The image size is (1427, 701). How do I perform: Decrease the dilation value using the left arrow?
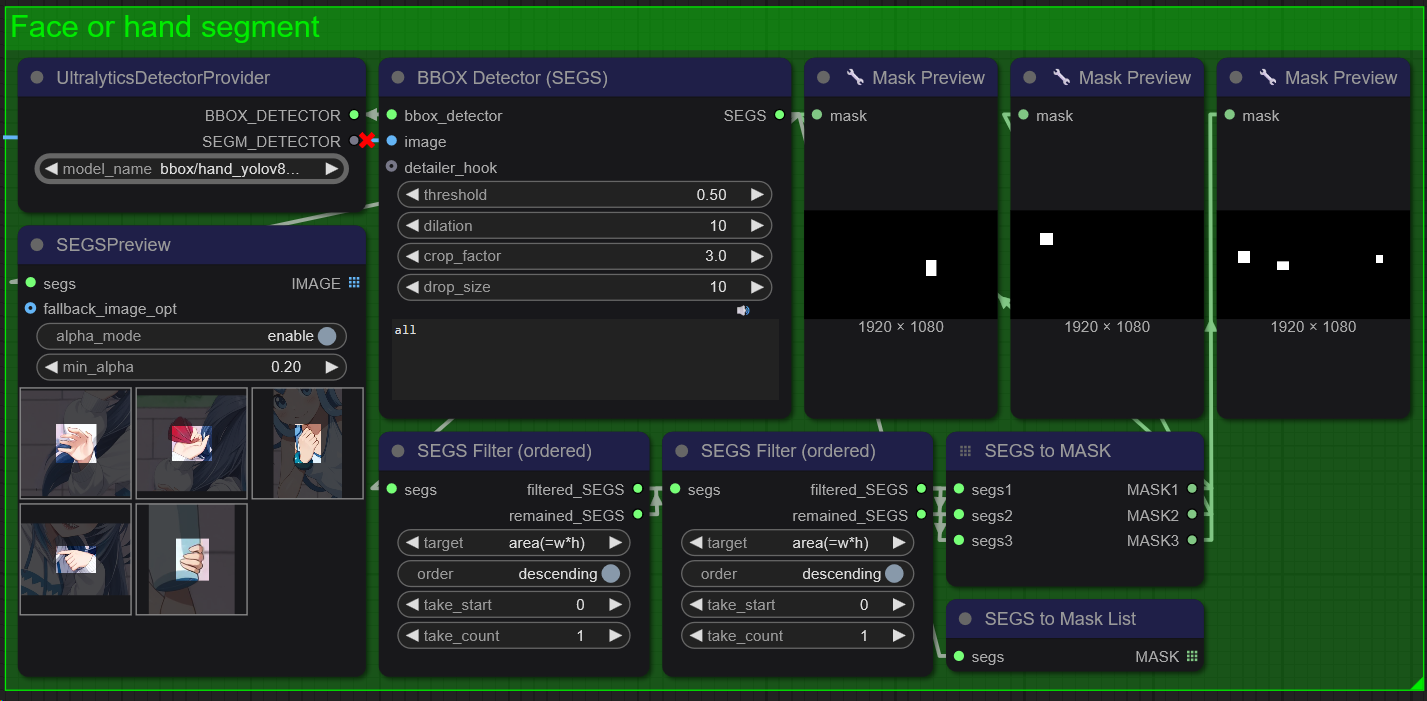(410, 226)
